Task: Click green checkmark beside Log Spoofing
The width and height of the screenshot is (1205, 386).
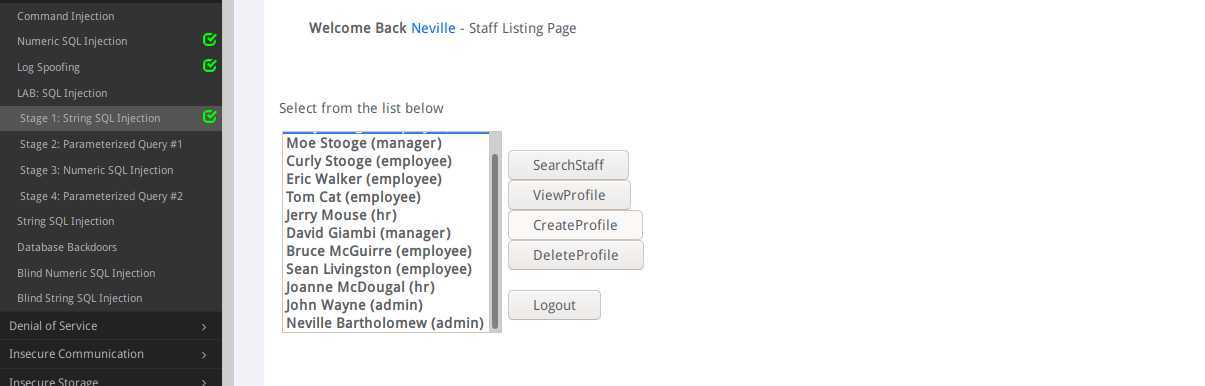Action: (209, 66)
